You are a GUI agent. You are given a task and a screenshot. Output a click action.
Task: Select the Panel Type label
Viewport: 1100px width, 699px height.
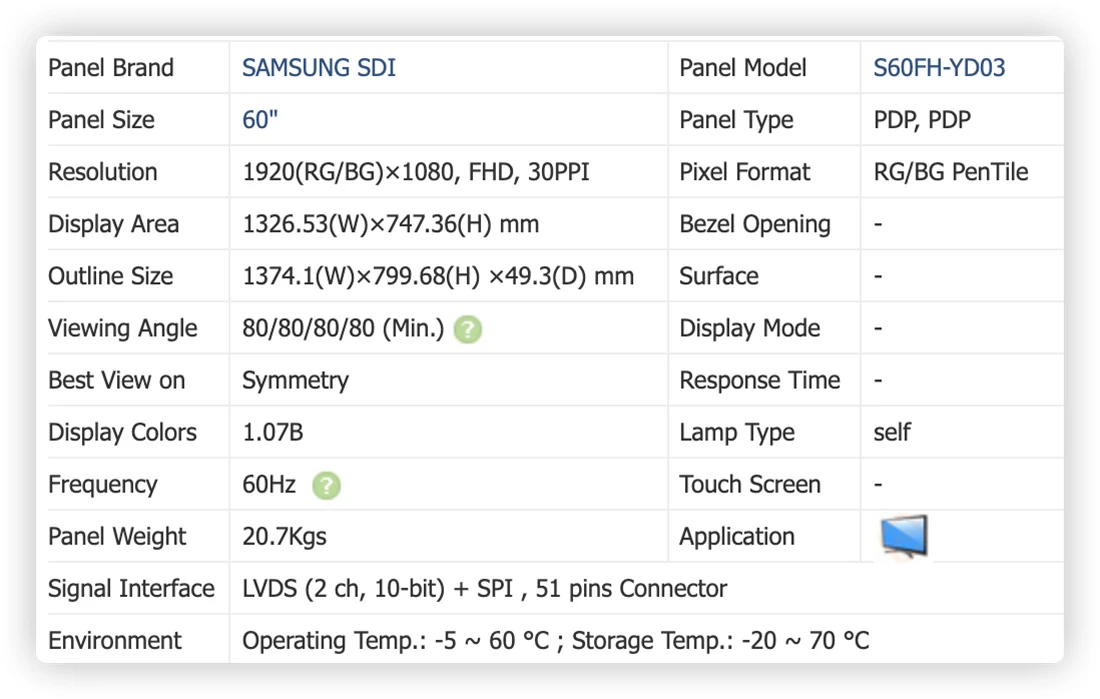737,120
